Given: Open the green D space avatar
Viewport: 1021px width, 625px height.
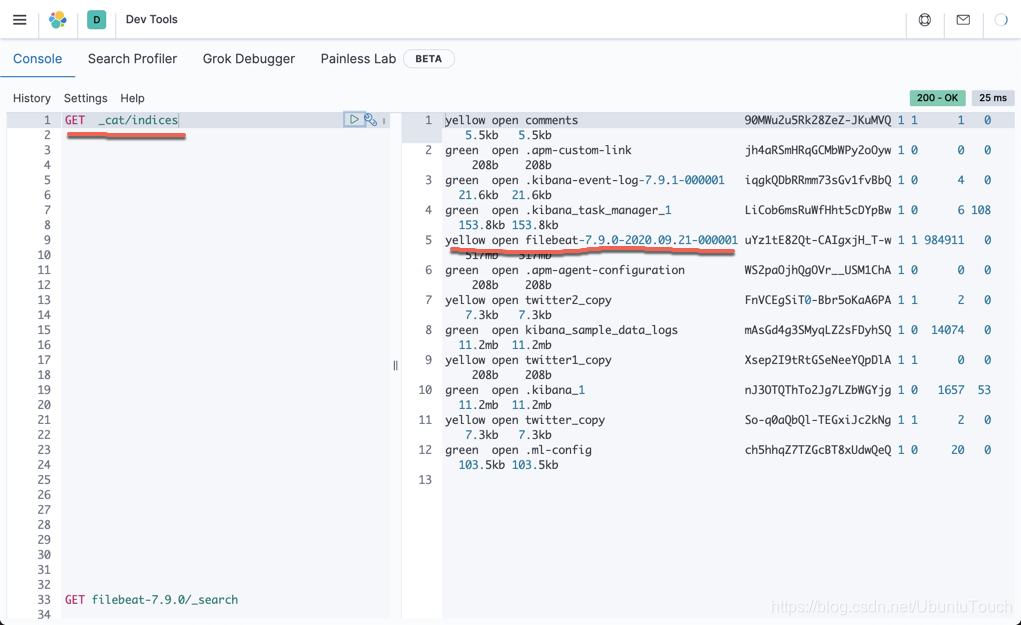Looking at the screenshot, I should (x=96, y=20).
